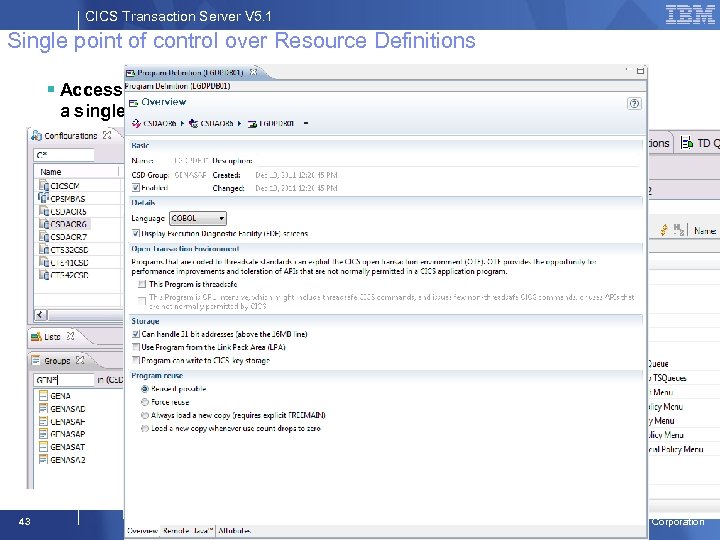Viewport: 720px width, 540px height.
Task: Toggle the CPU intensive program checkbox
Action: pos(142,300)
